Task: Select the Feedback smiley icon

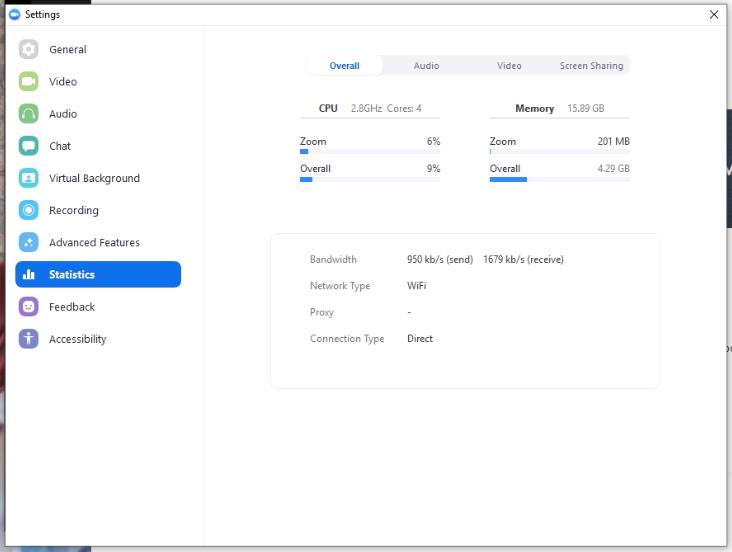Action: coord(28,307)
